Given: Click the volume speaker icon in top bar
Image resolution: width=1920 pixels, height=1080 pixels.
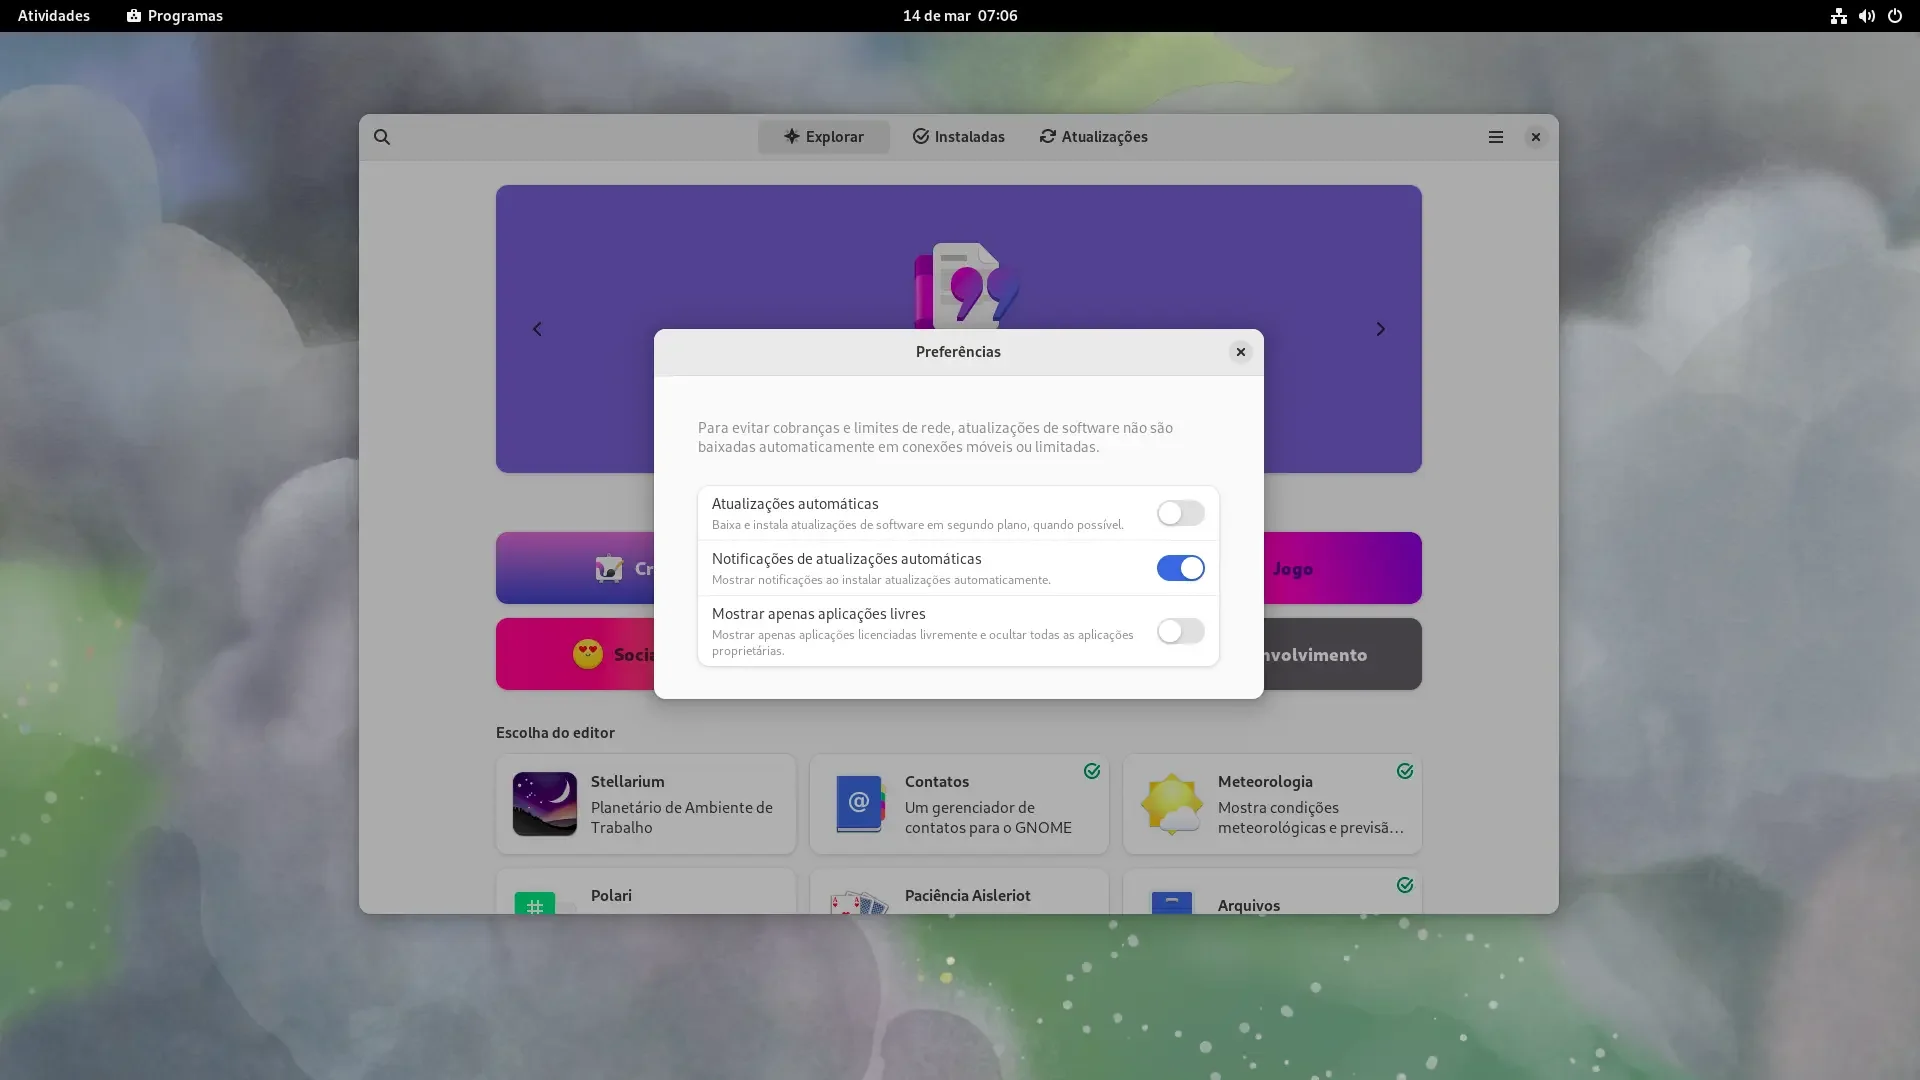Looking at the screenshot, I should pyautogui.click(x=1866, y=16).
